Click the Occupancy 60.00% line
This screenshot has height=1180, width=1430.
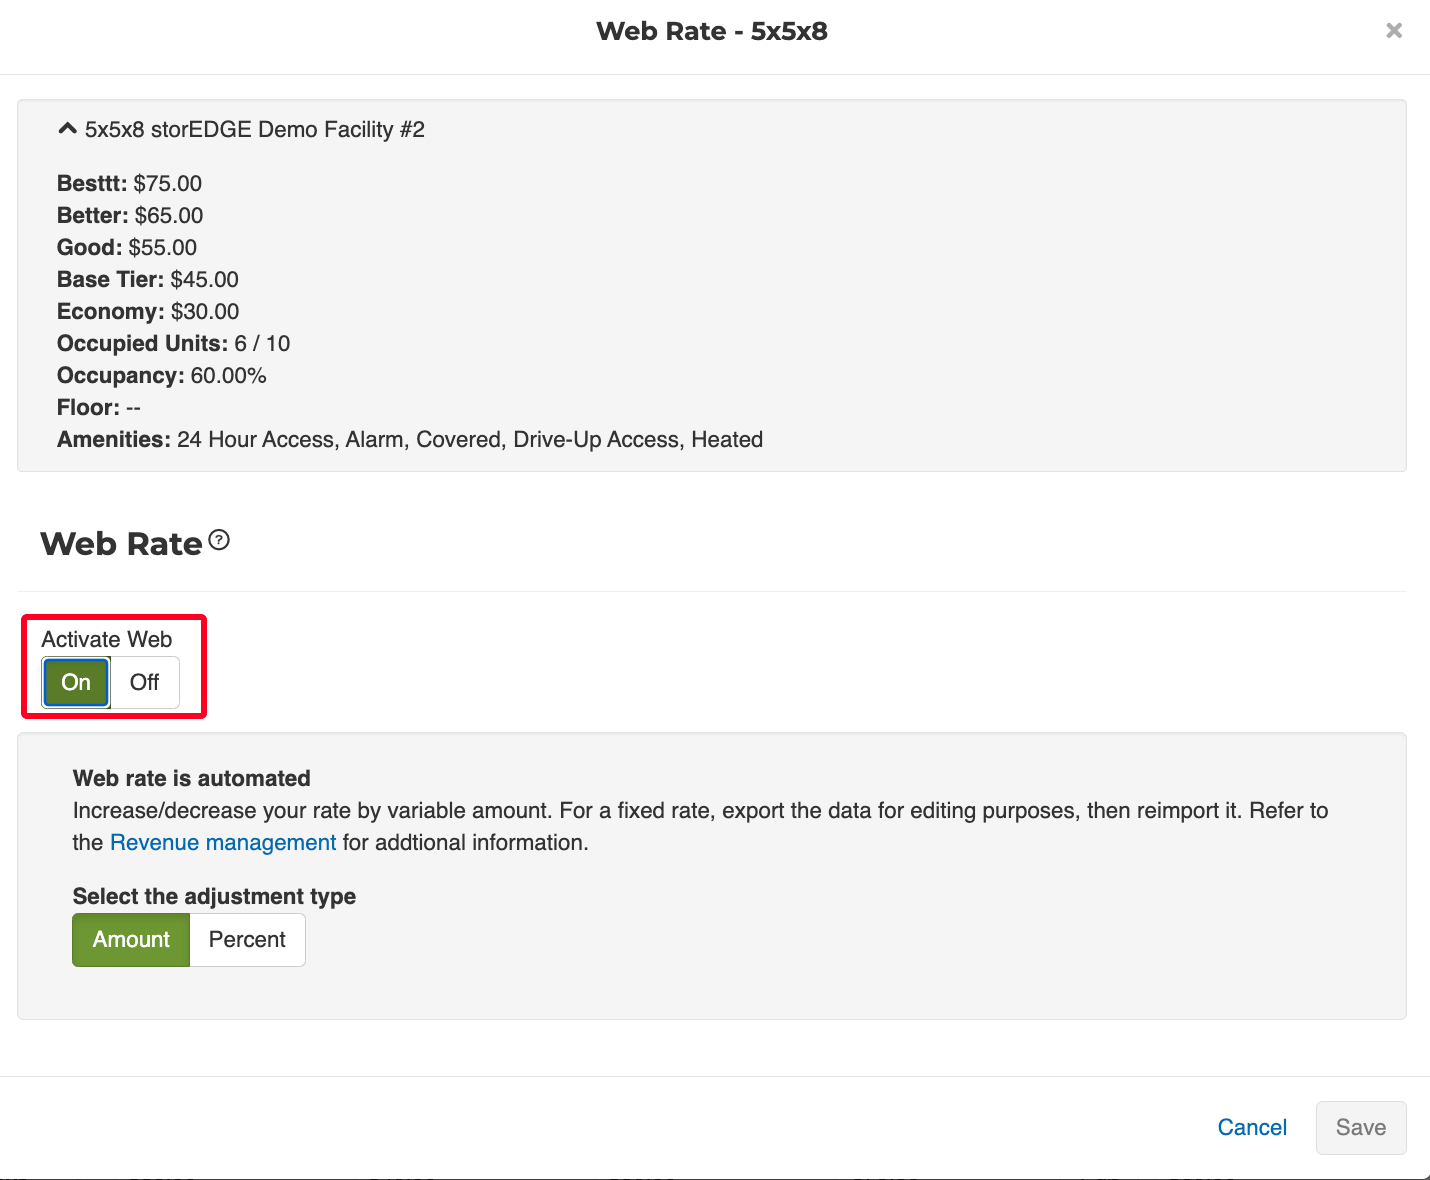click(x=162, y=376)
